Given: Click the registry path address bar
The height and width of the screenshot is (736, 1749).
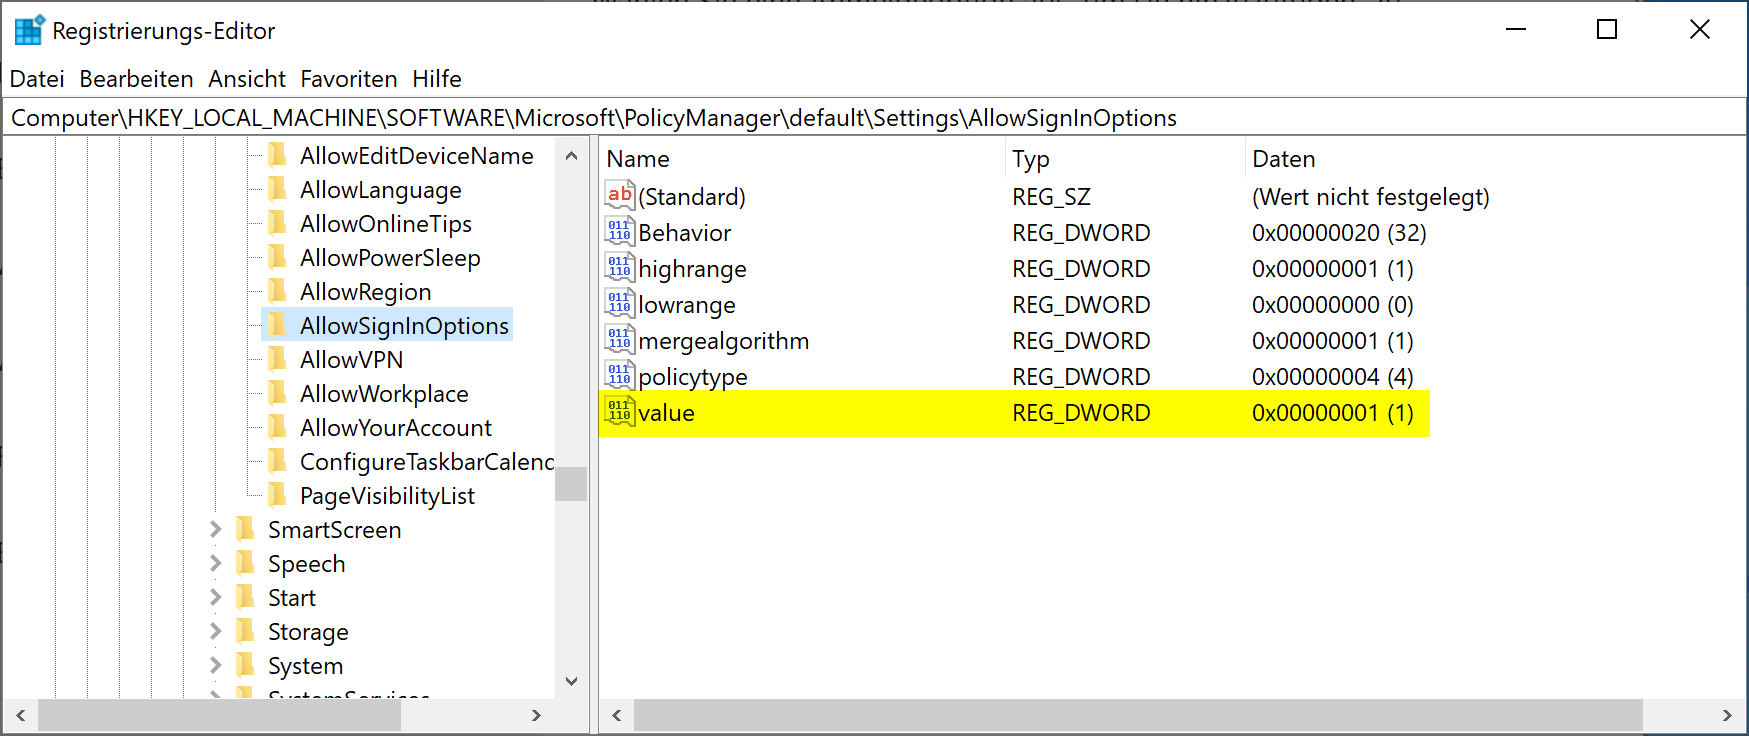Looking at the screenshot, I should [x=874, y=118].
